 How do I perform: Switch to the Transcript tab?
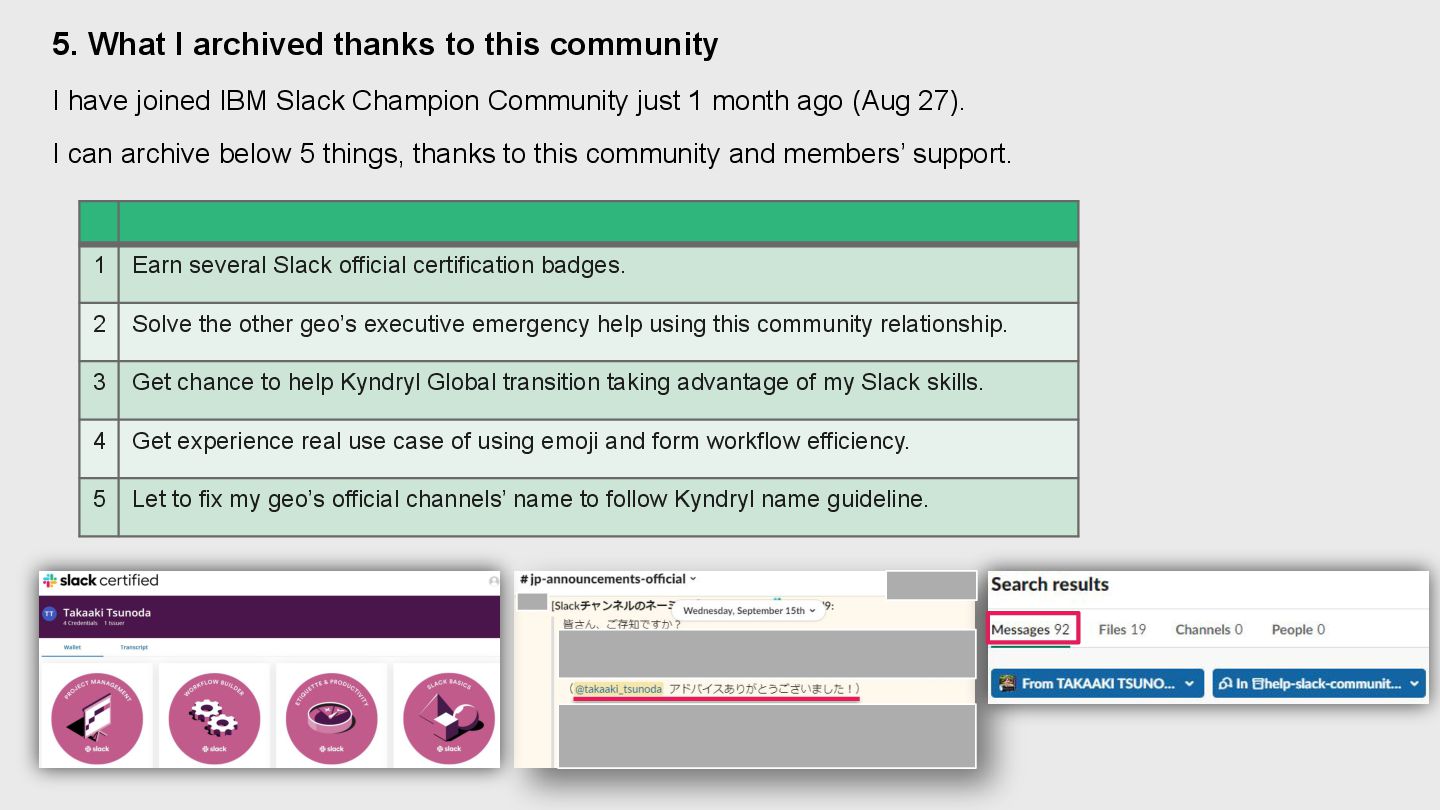[134, 647]
